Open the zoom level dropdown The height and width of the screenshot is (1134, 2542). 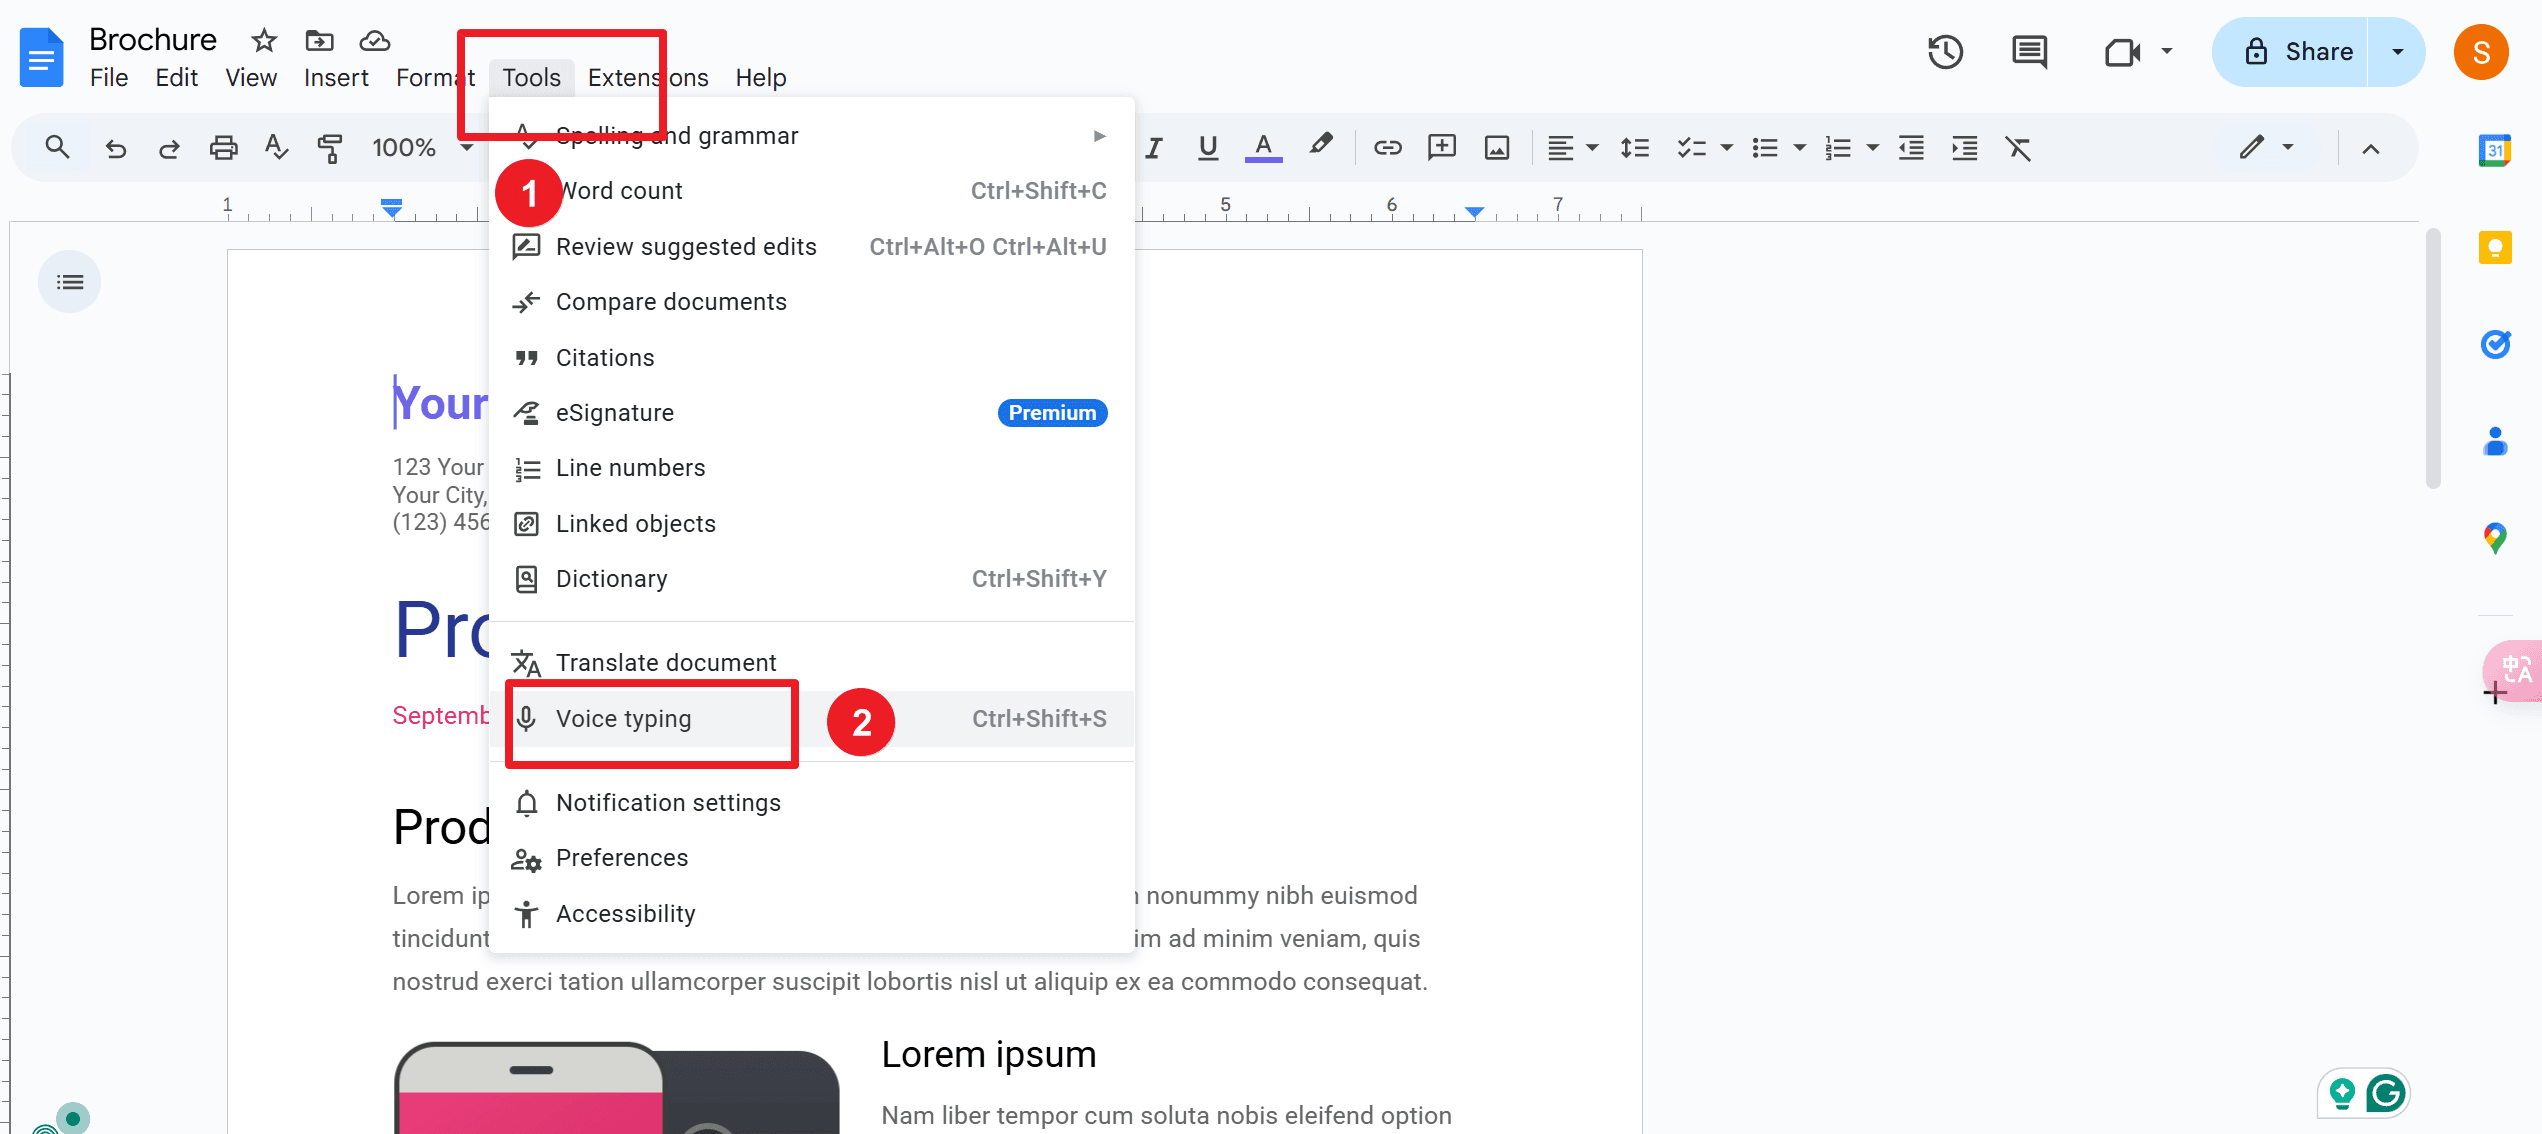coord(420,147)
